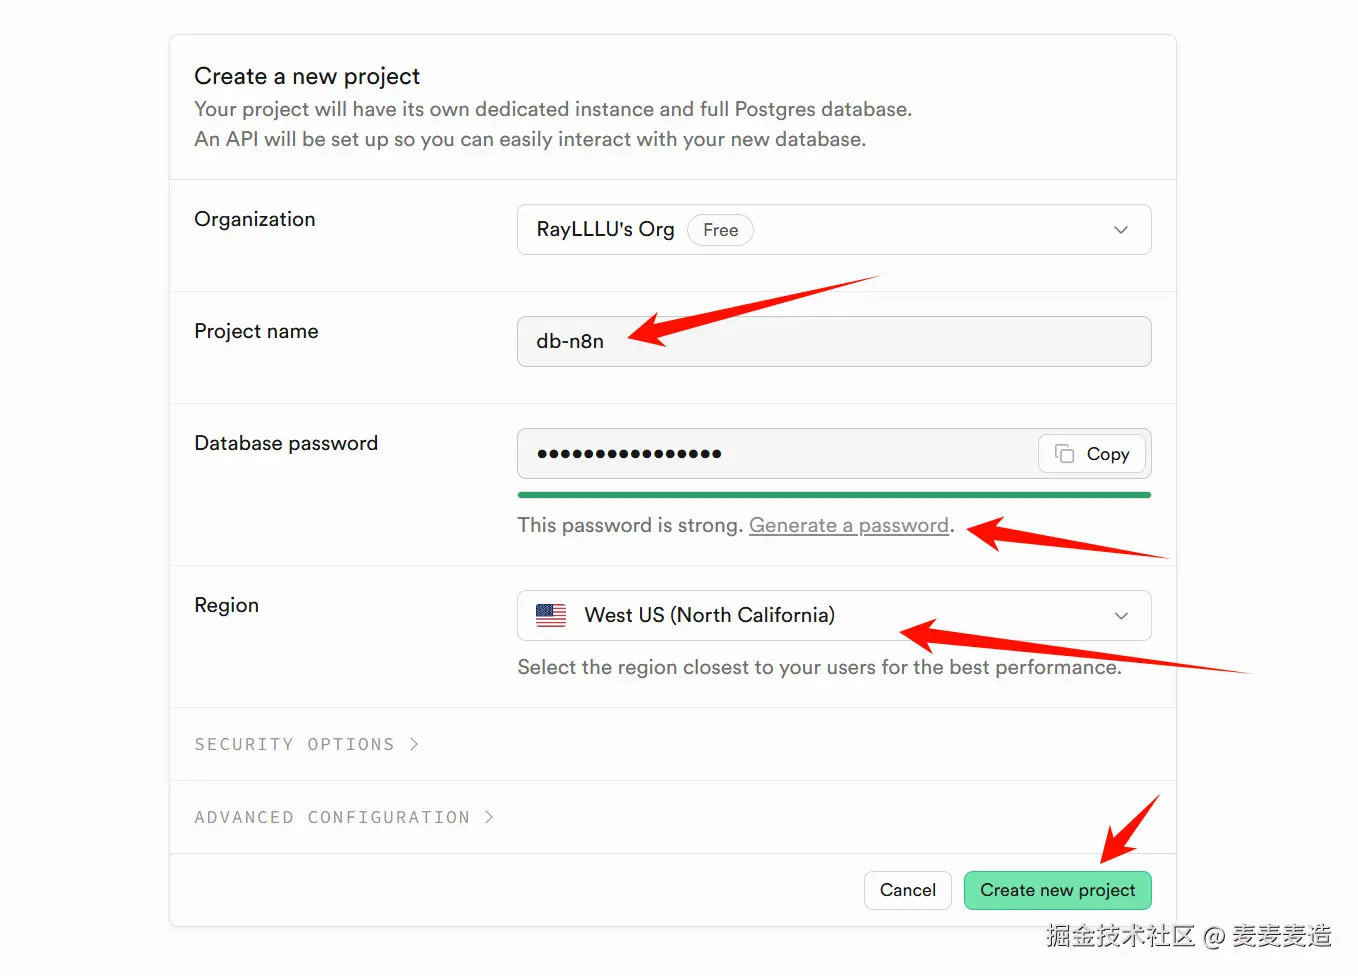Click the Database password label

pos(286,443)
